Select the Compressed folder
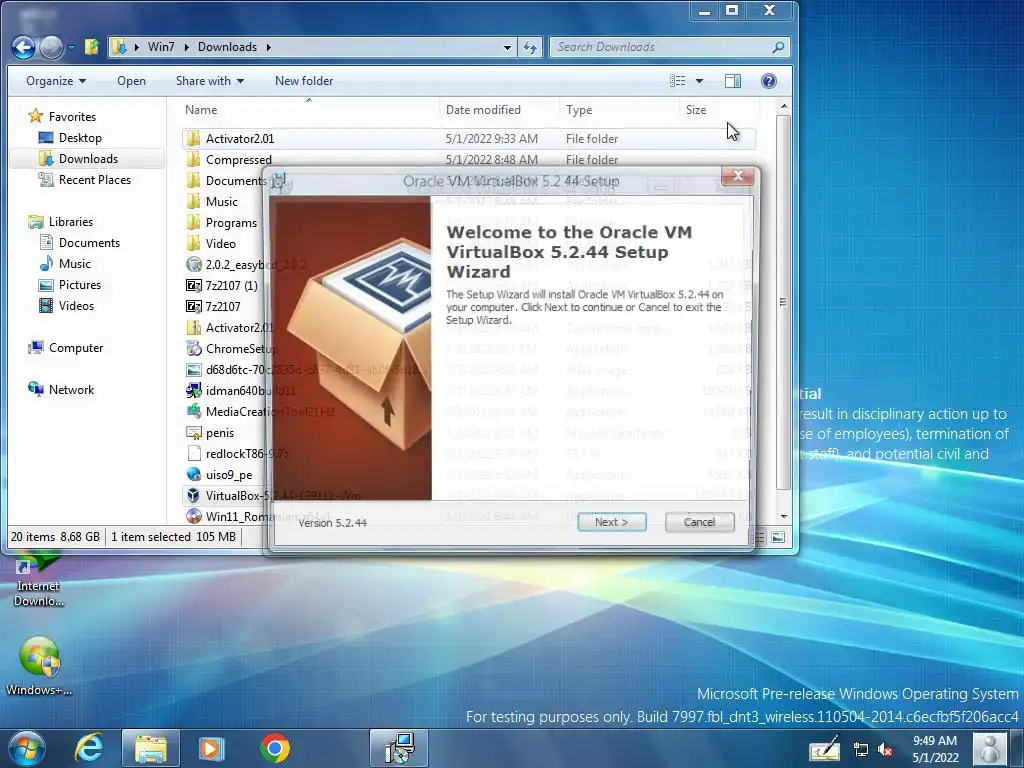 [238, 160]
